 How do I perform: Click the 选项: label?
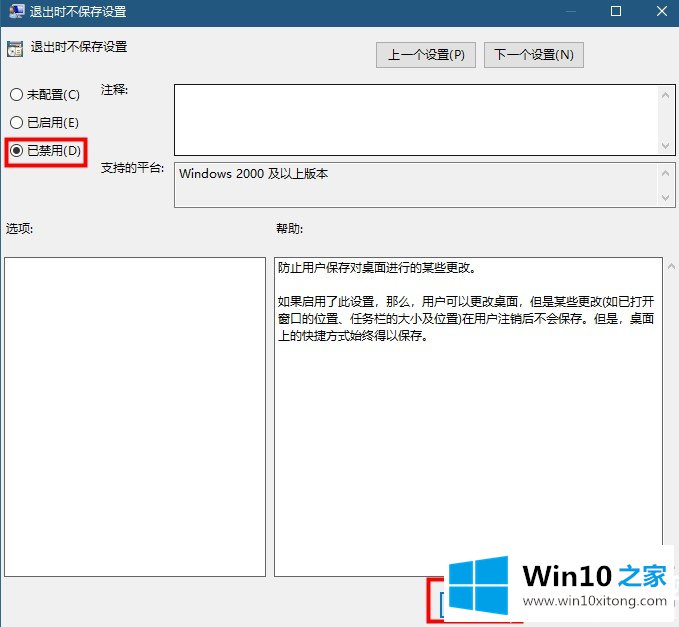click(x=19, y=228)
